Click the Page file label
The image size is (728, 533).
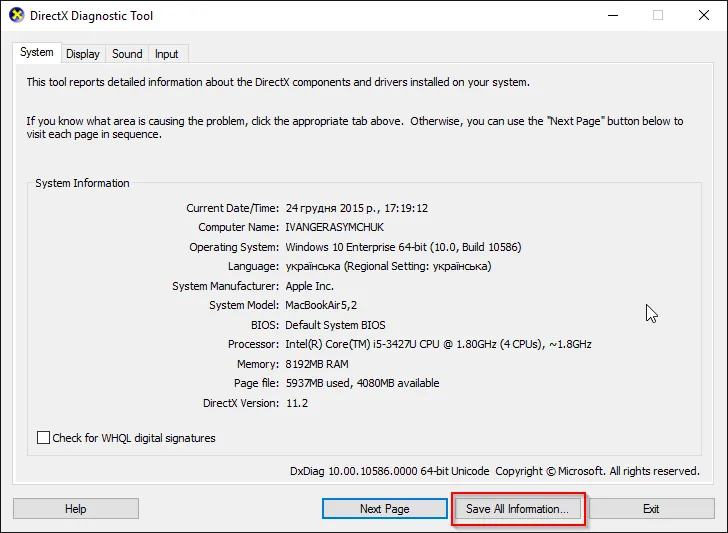tap(256, 383)
